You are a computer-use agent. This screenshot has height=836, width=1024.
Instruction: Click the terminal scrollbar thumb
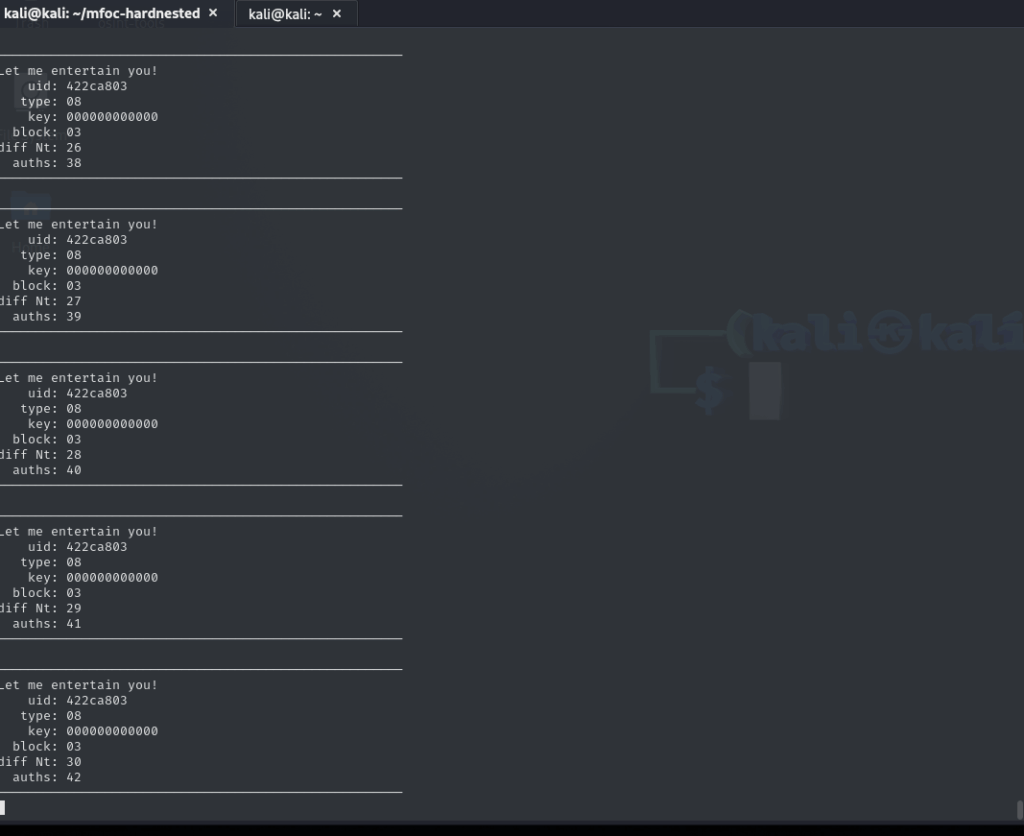click(1019, 809)
